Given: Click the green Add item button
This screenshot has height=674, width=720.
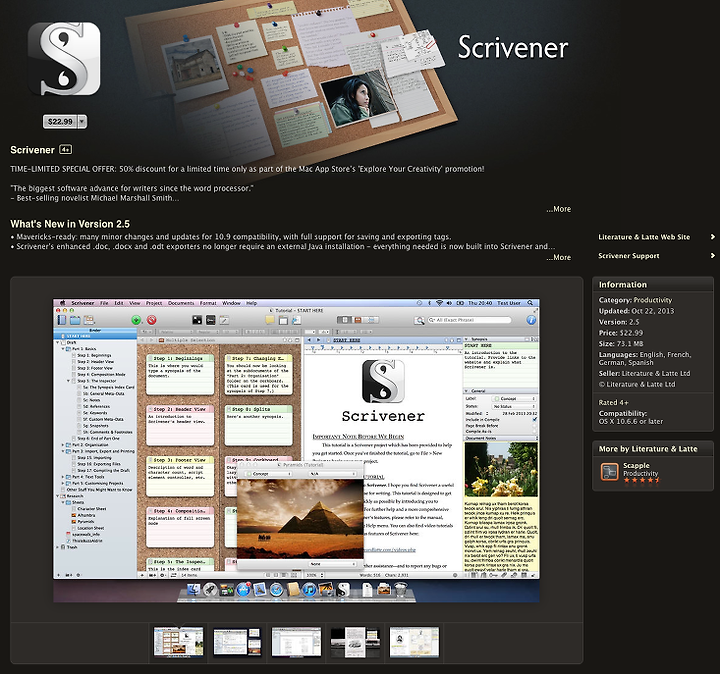Looking at the screenshot, I should [136, 320].
